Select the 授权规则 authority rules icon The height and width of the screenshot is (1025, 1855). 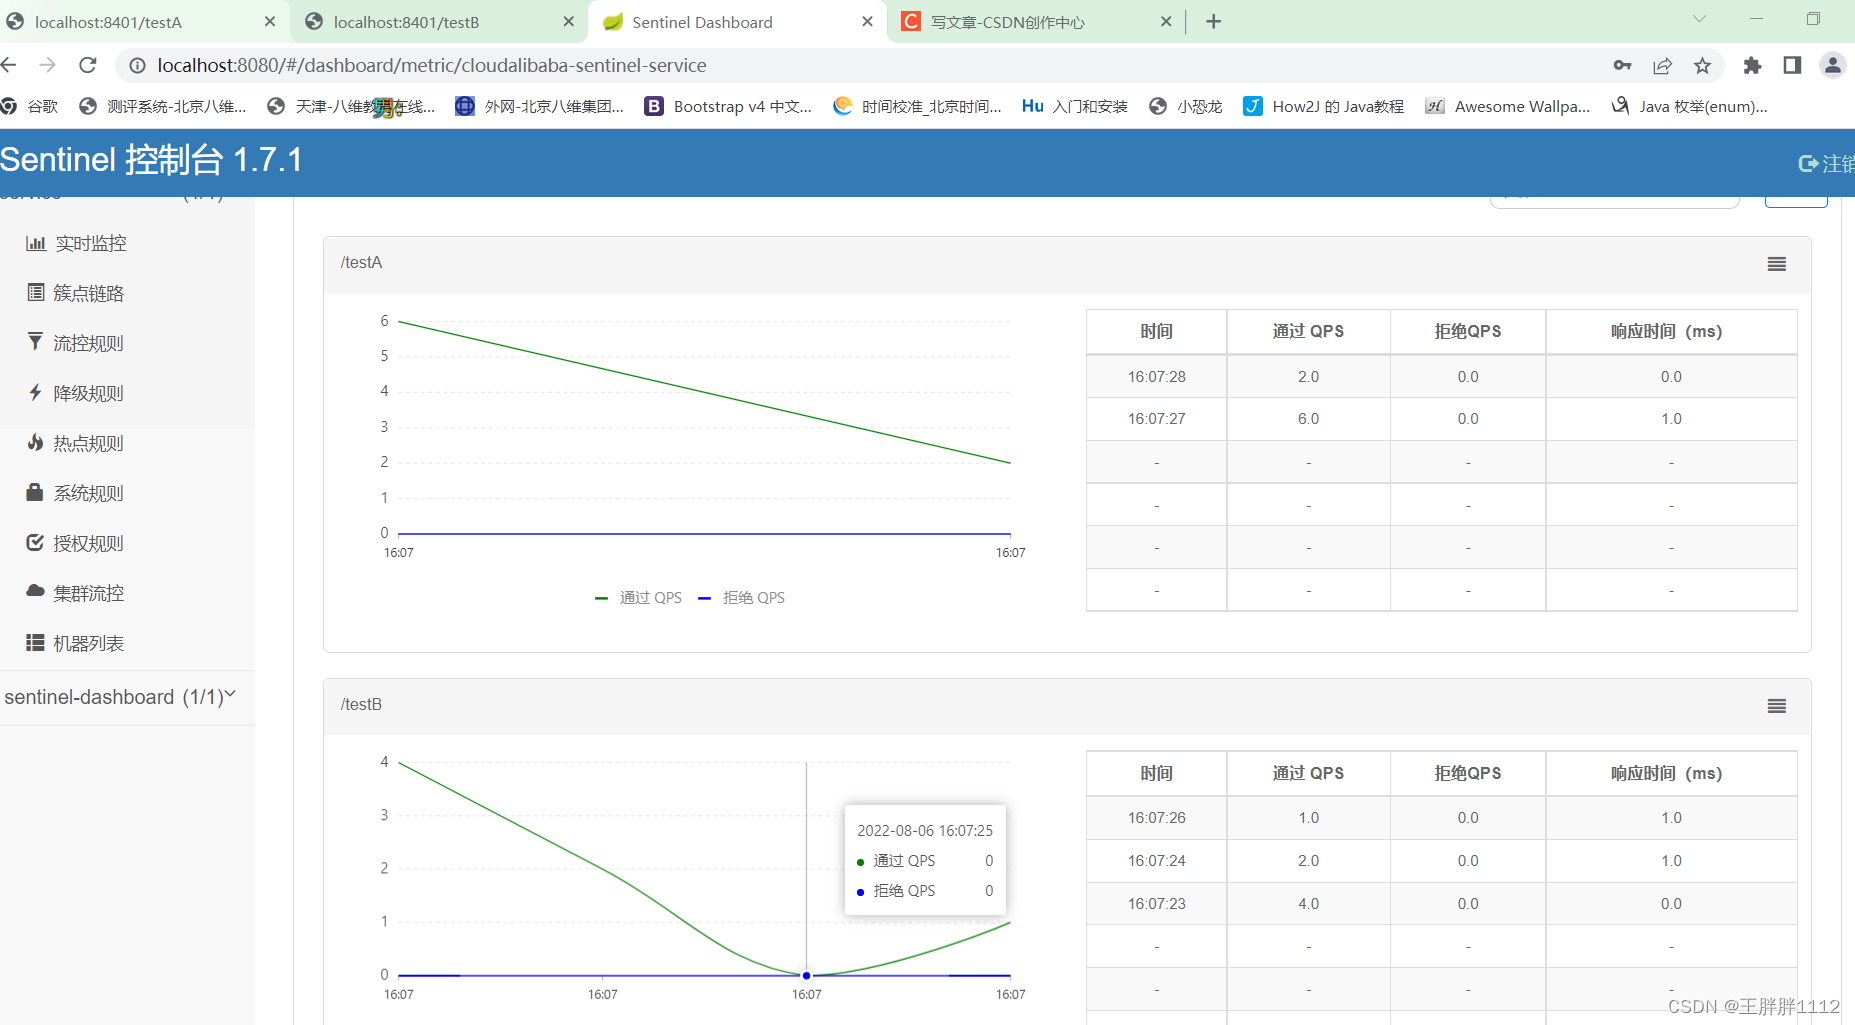coord(34,542)
